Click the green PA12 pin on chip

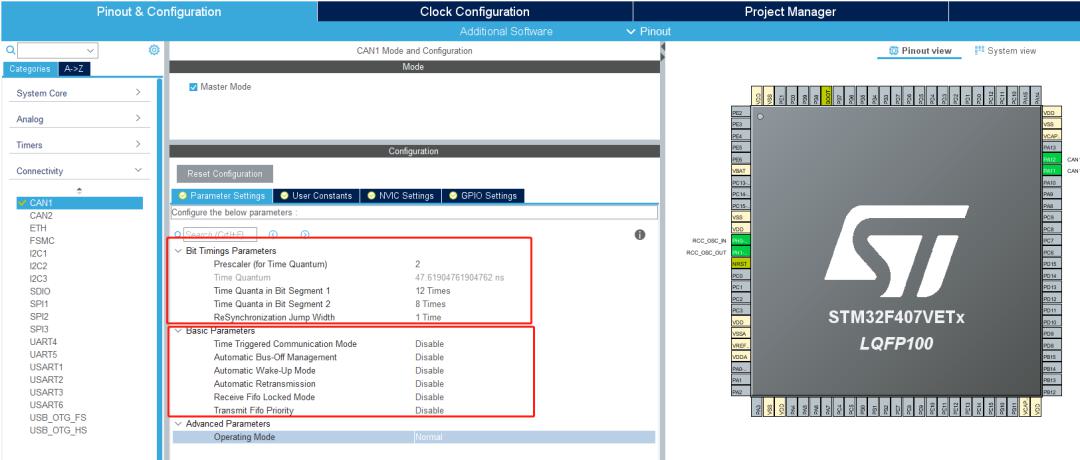click(x=1049, y=159)
